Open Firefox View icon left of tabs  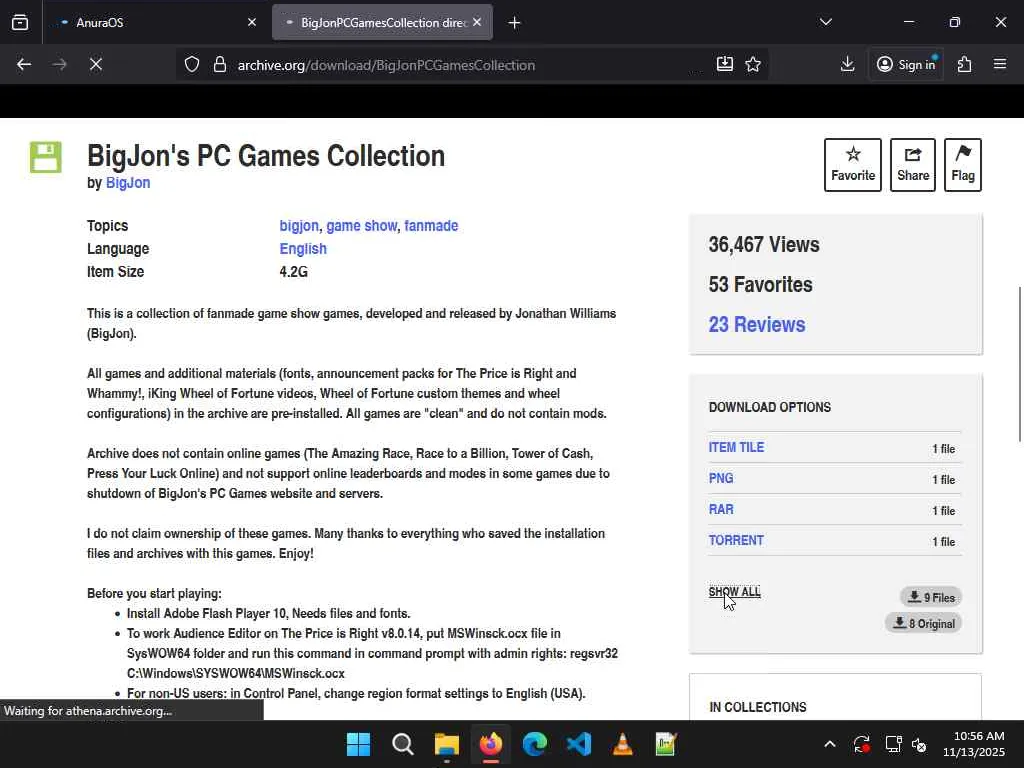tap(20, 22)
